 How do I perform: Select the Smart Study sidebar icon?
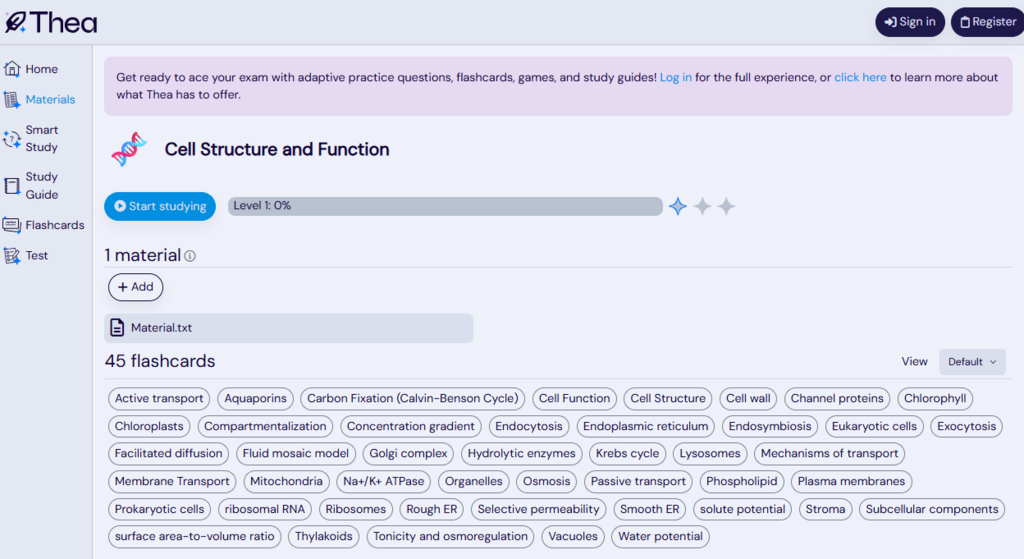12,139
